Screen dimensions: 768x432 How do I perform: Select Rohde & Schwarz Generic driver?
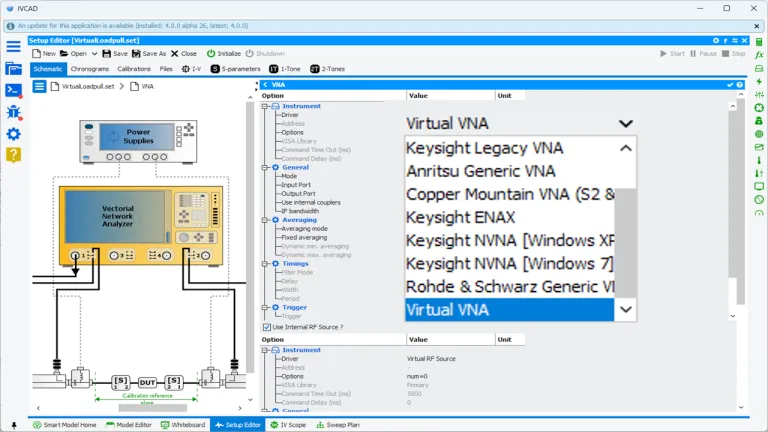pos(509,287)
